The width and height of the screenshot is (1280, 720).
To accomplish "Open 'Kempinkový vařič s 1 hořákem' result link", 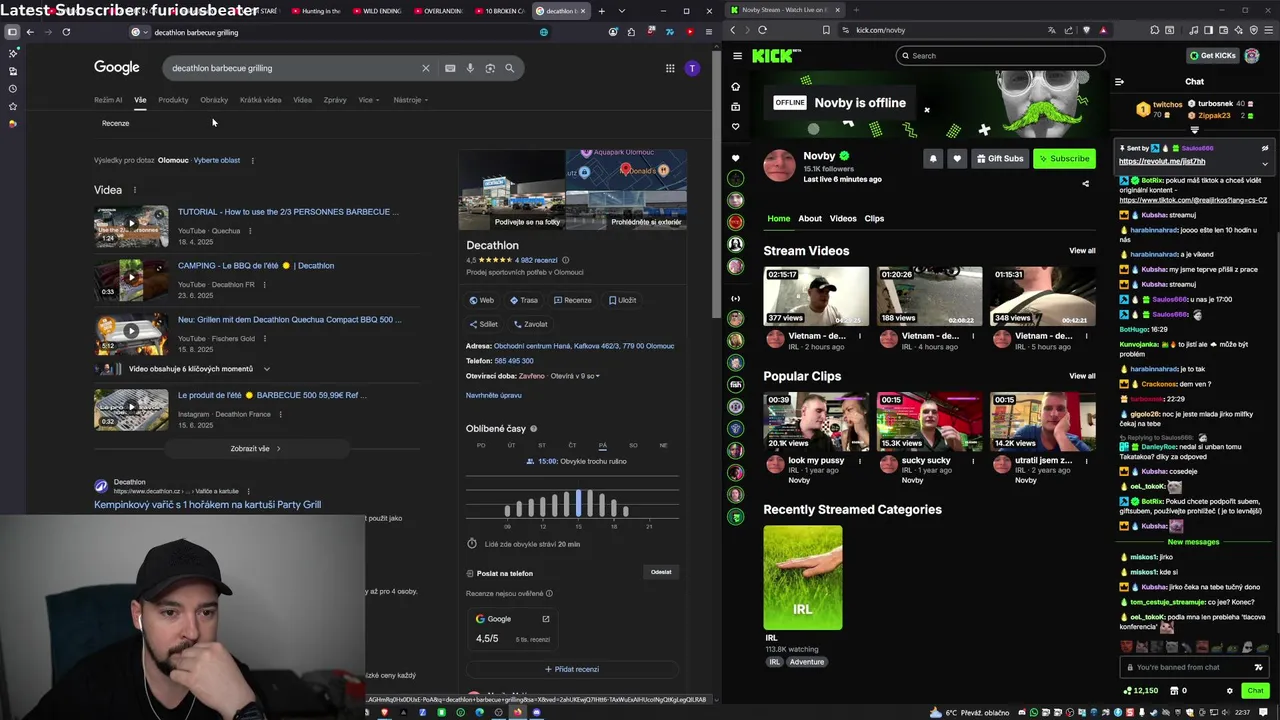I will point(207,505).
